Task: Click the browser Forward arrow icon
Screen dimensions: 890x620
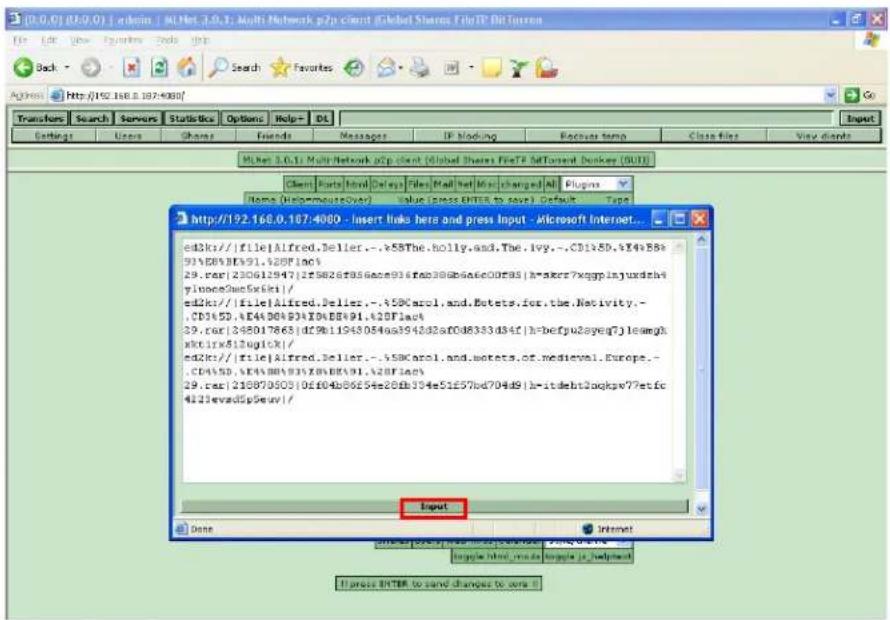Action: (90, 68)
